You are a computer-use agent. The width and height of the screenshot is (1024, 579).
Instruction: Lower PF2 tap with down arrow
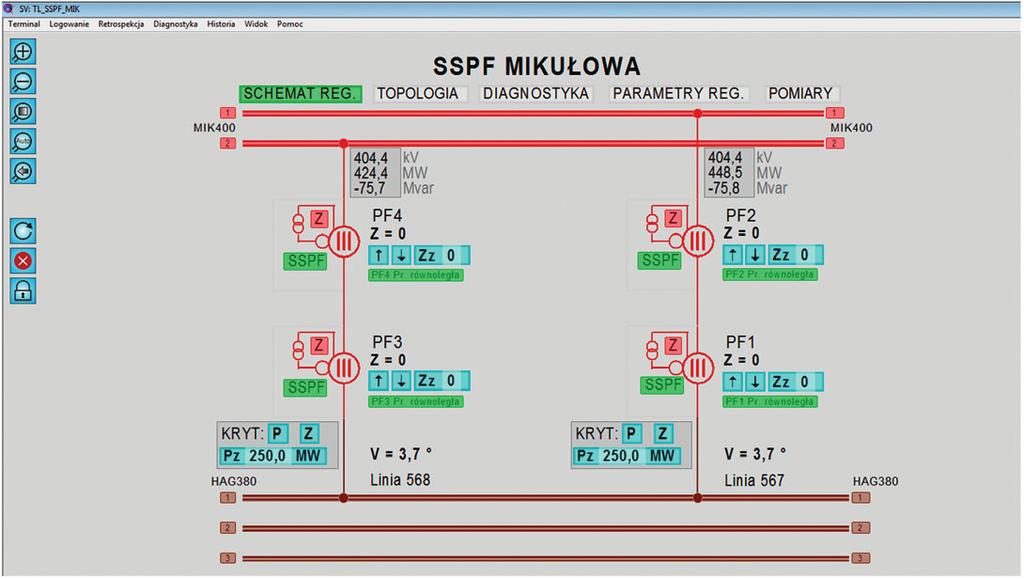coord(756,255)
